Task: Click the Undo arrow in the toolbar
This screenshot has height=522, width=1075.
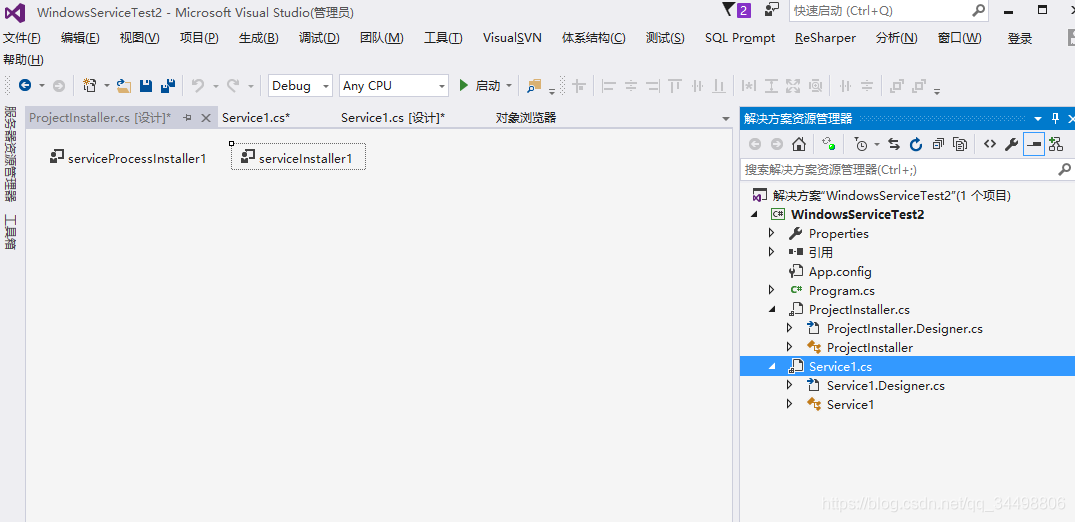Action: pyautogui.click(x=198, y=86)
